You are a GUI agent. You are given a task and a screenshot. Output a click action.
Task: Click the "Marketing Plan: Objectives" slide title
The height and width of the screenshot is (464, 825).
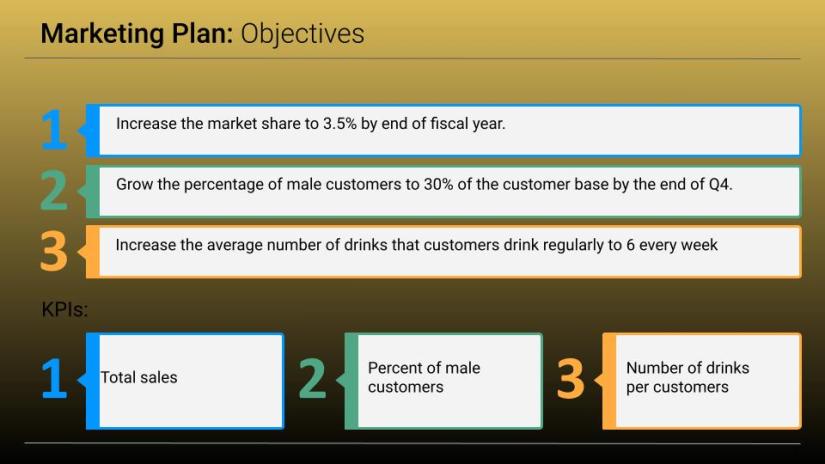click(202, 34)
